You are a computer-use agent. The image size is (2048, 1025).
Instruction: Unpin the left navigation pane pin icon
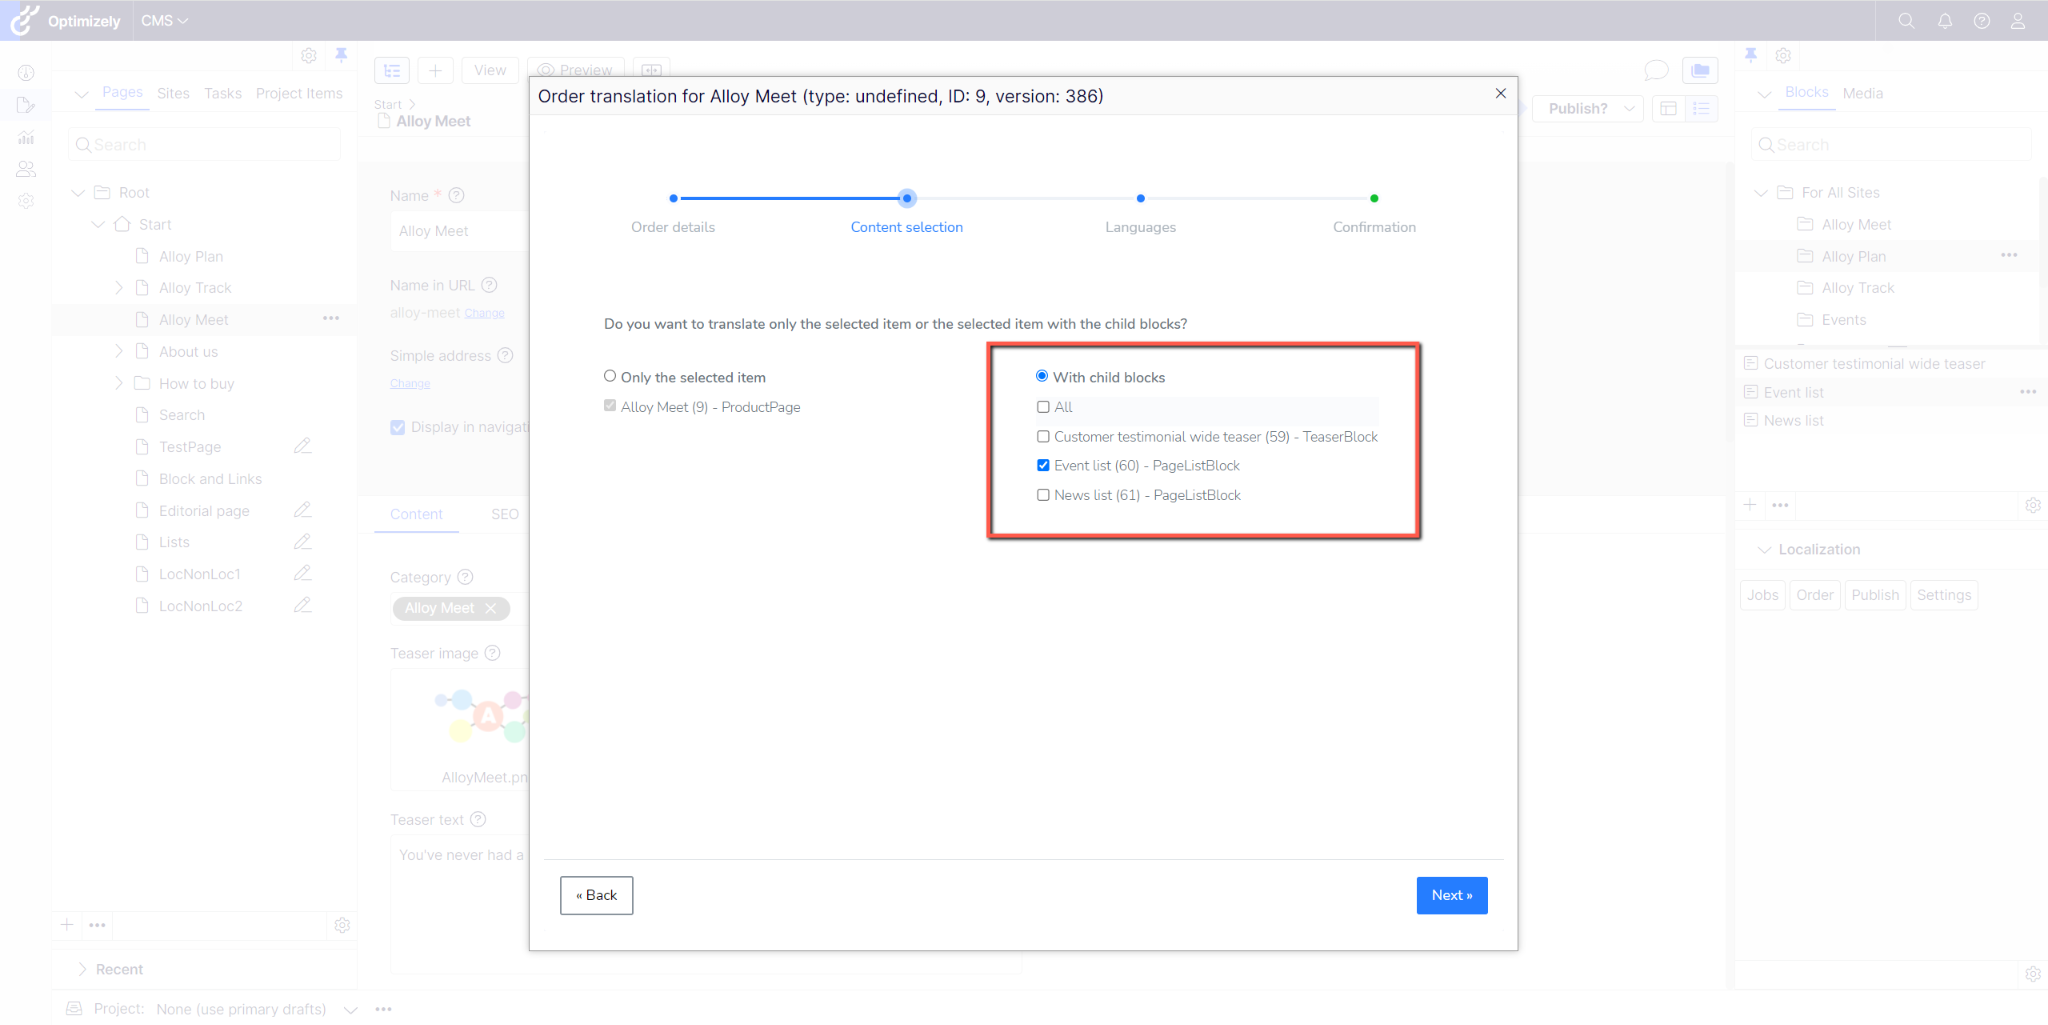point(341,55)
